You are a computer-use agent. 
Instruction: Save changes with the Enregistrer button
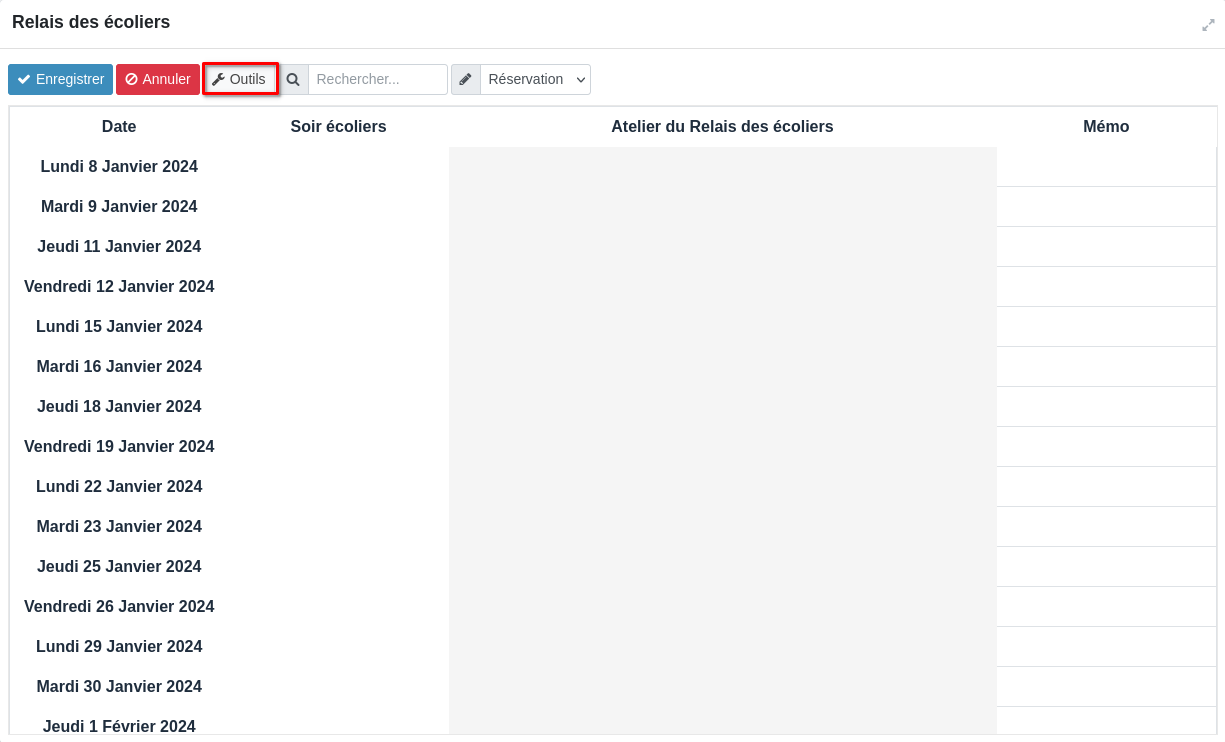pyautogui.click(x=61, y=79)
